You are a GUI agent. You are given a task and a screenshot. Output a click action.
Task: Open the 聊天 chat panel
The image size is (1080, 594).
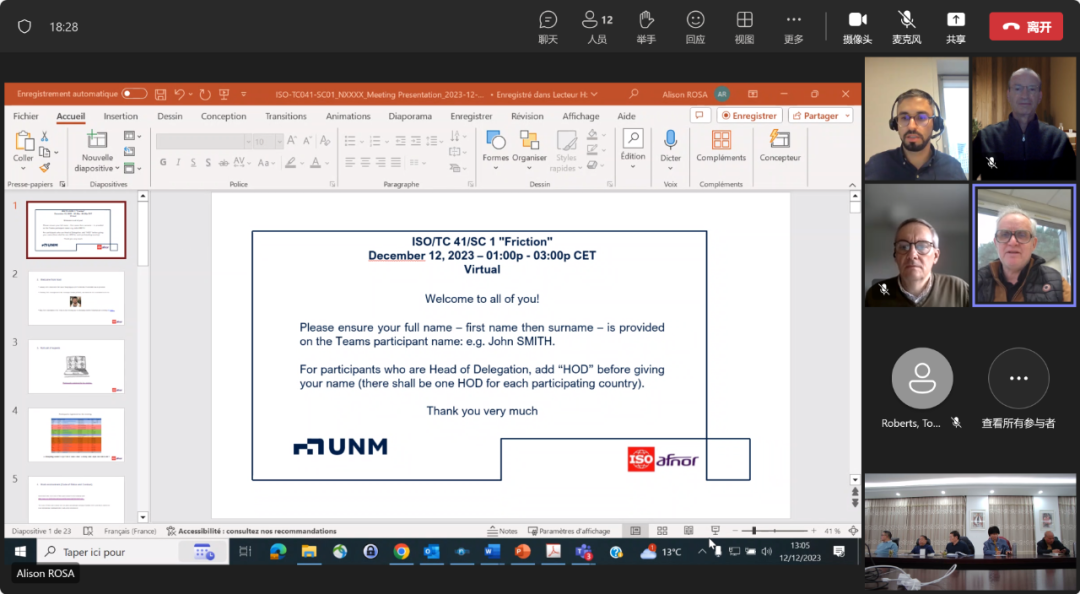pos(548,26)
